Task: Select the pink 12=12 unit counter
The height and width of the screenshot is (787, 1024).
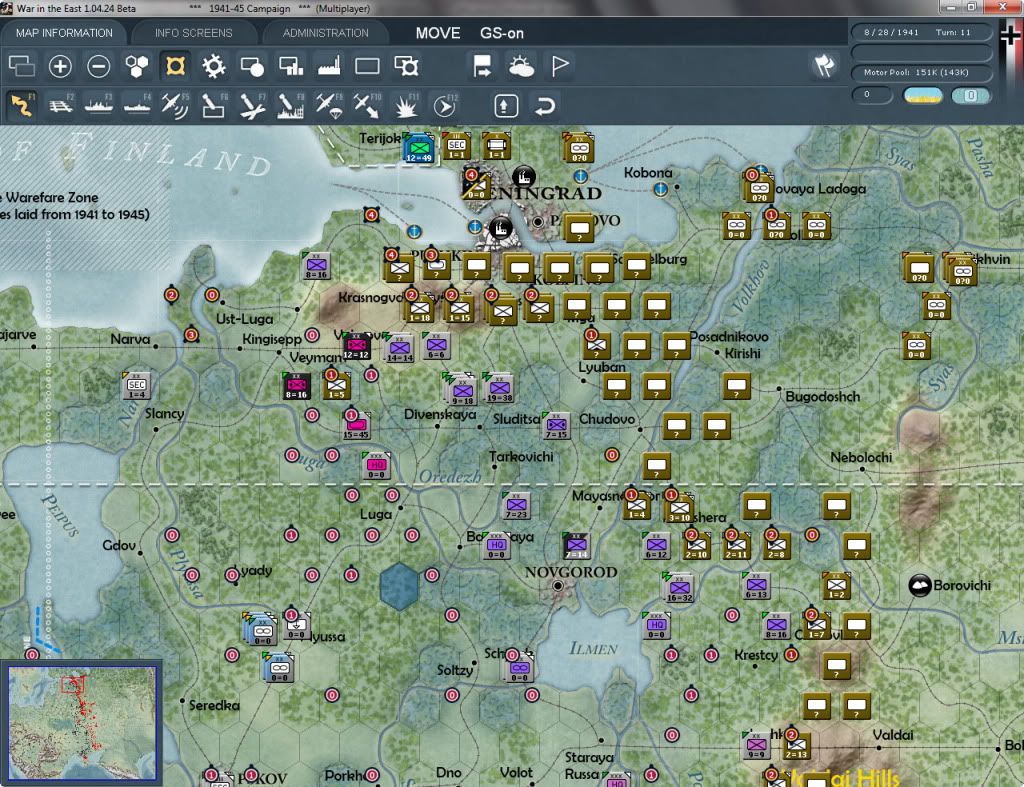Action: pyautogui.click(x=356, y=345)
